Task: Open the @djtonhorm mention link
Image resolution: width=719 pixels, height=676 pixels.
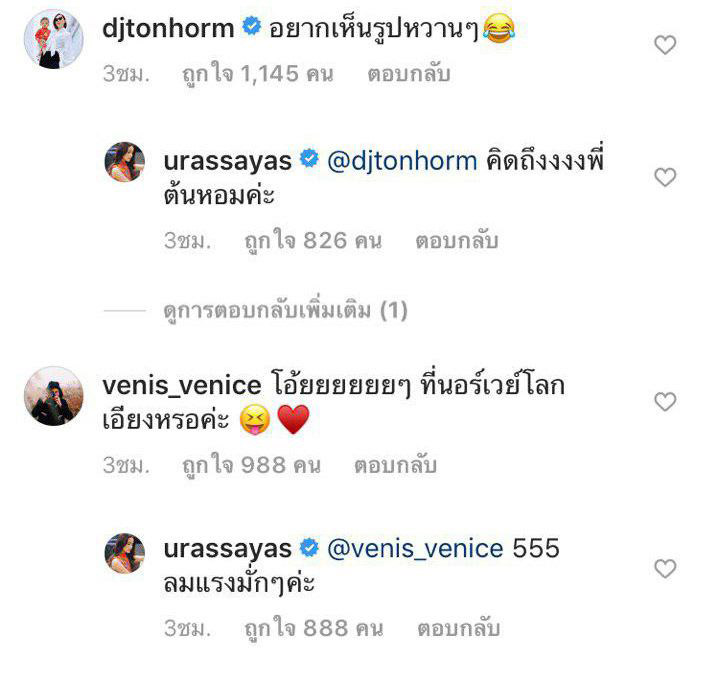Action: [402, 161]
